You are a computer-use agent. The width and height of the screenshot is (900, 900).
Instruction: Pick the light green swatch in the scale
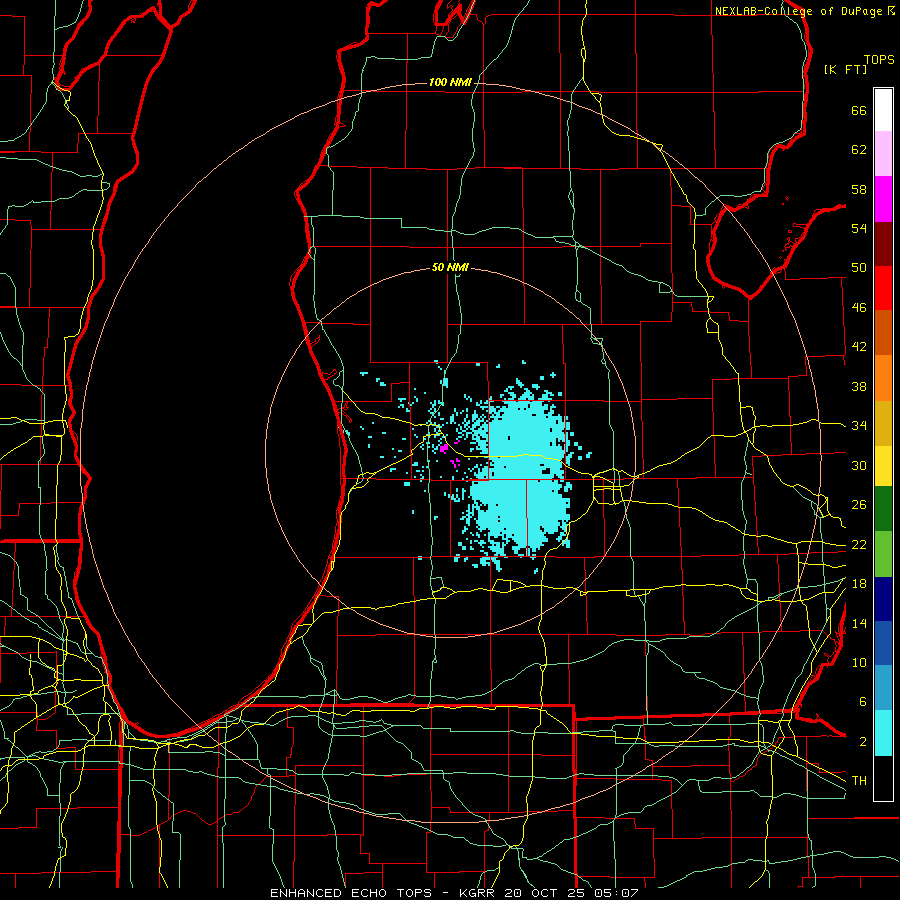click(x=883, y=553)
